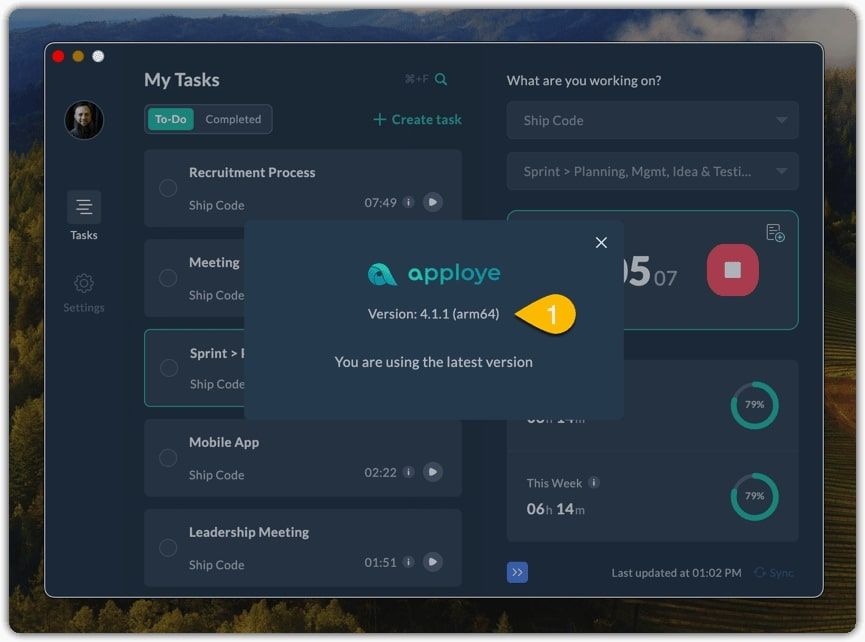Open the Tasks sidebar icon
This screenshot has width=865, height=642.
coord(84,208)
